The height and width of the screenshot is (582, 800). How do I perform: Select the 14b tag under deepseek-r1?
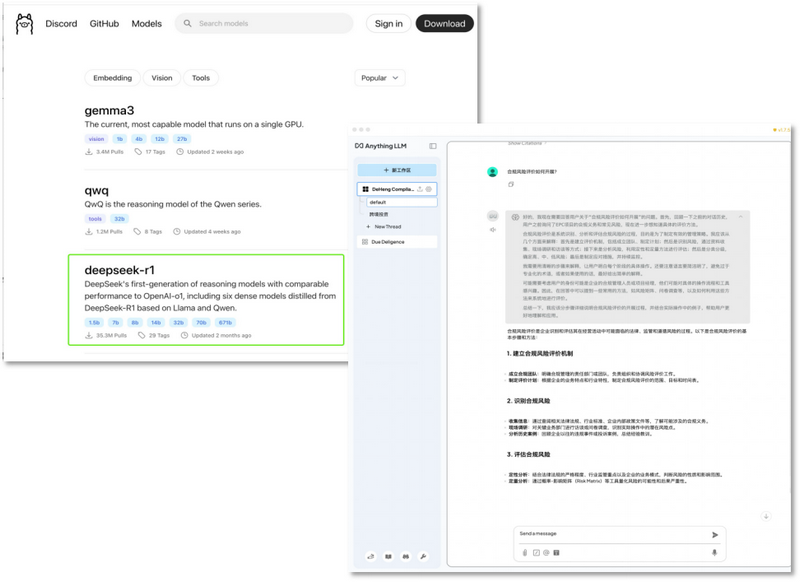coord(156,322)
